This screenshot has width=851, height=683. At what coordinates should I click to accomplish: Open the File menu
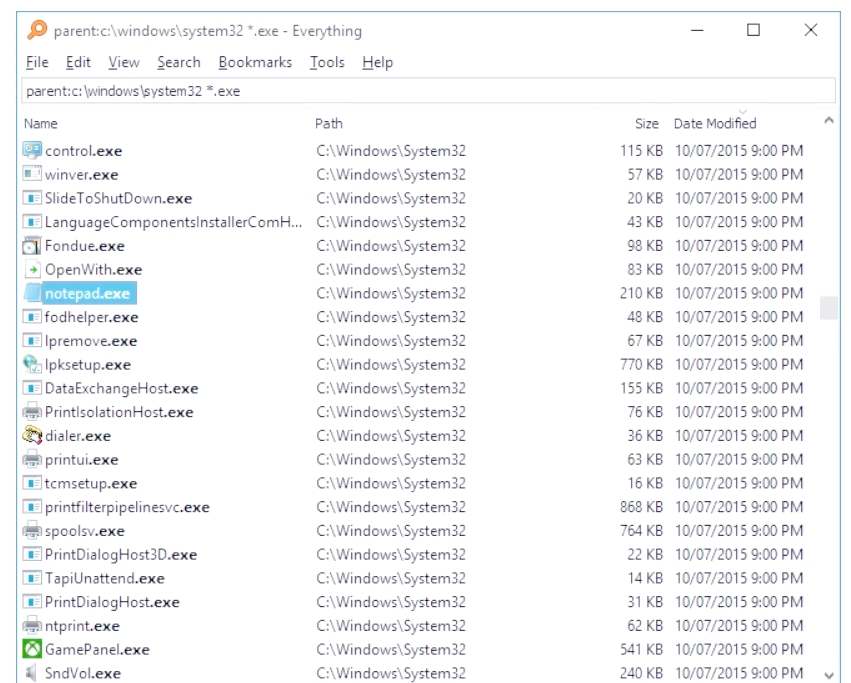(x=37, y=62)
